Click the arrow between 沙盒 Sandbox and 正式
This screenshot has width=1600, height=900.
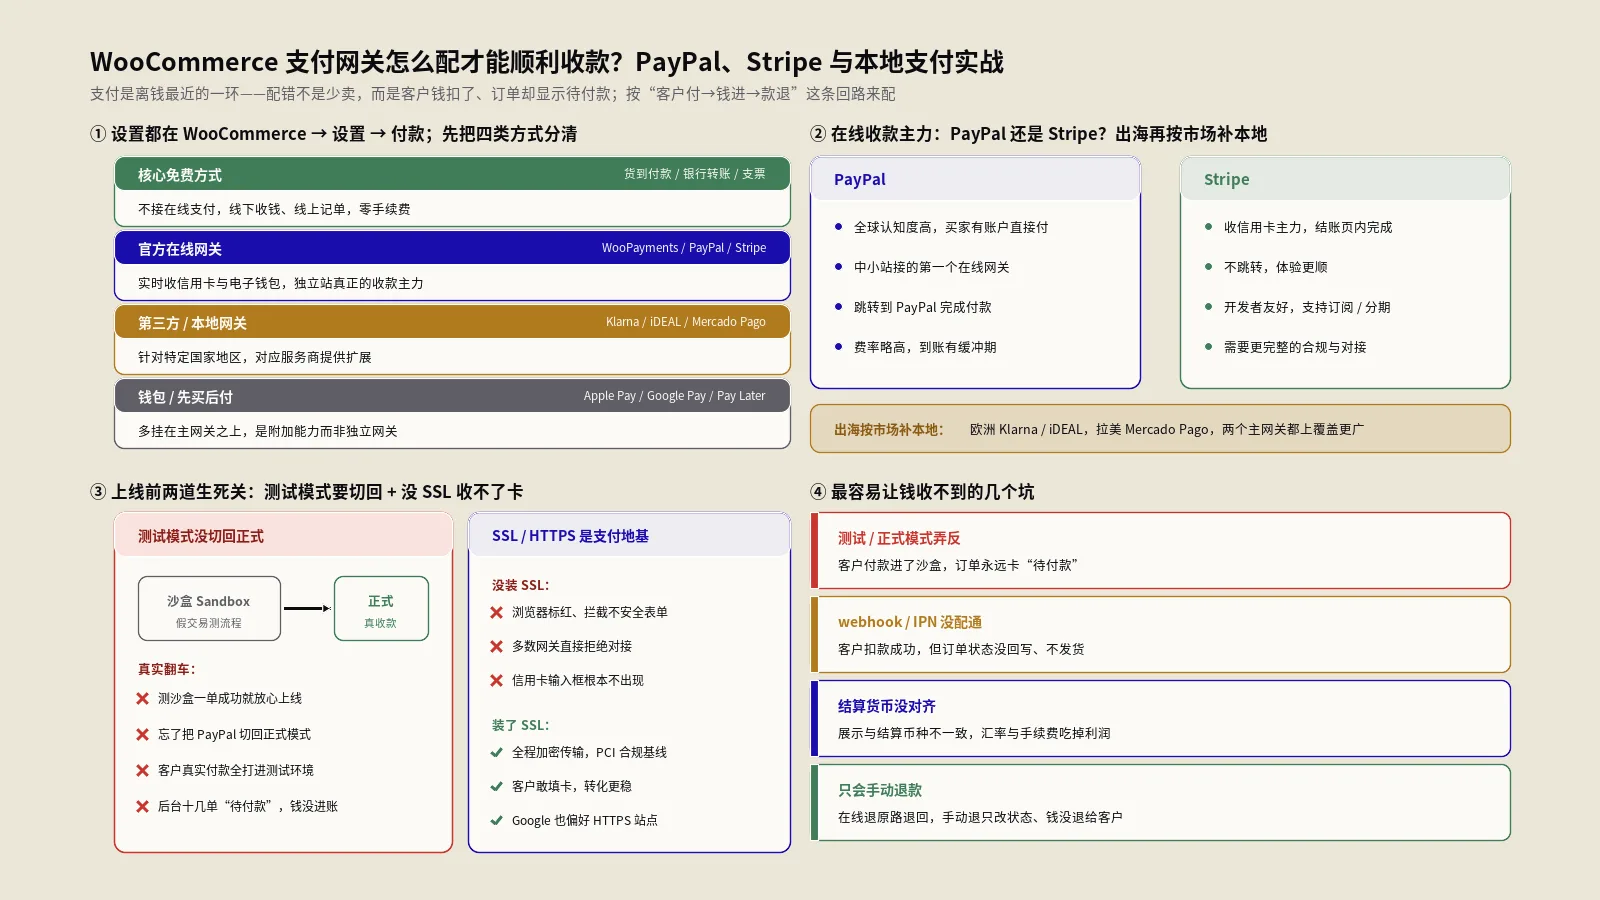pos(307,608)
